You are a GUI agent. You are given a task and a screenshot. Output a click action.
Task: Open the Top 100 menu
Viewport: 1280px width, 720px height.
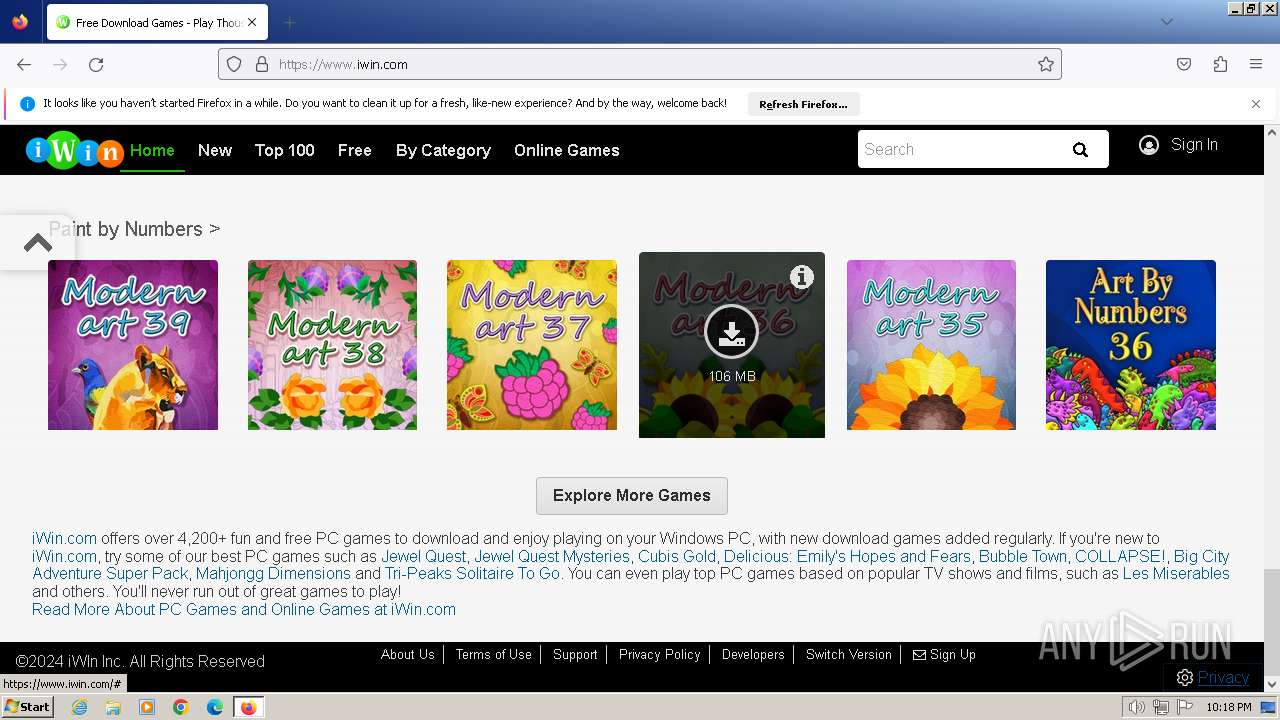285,150
